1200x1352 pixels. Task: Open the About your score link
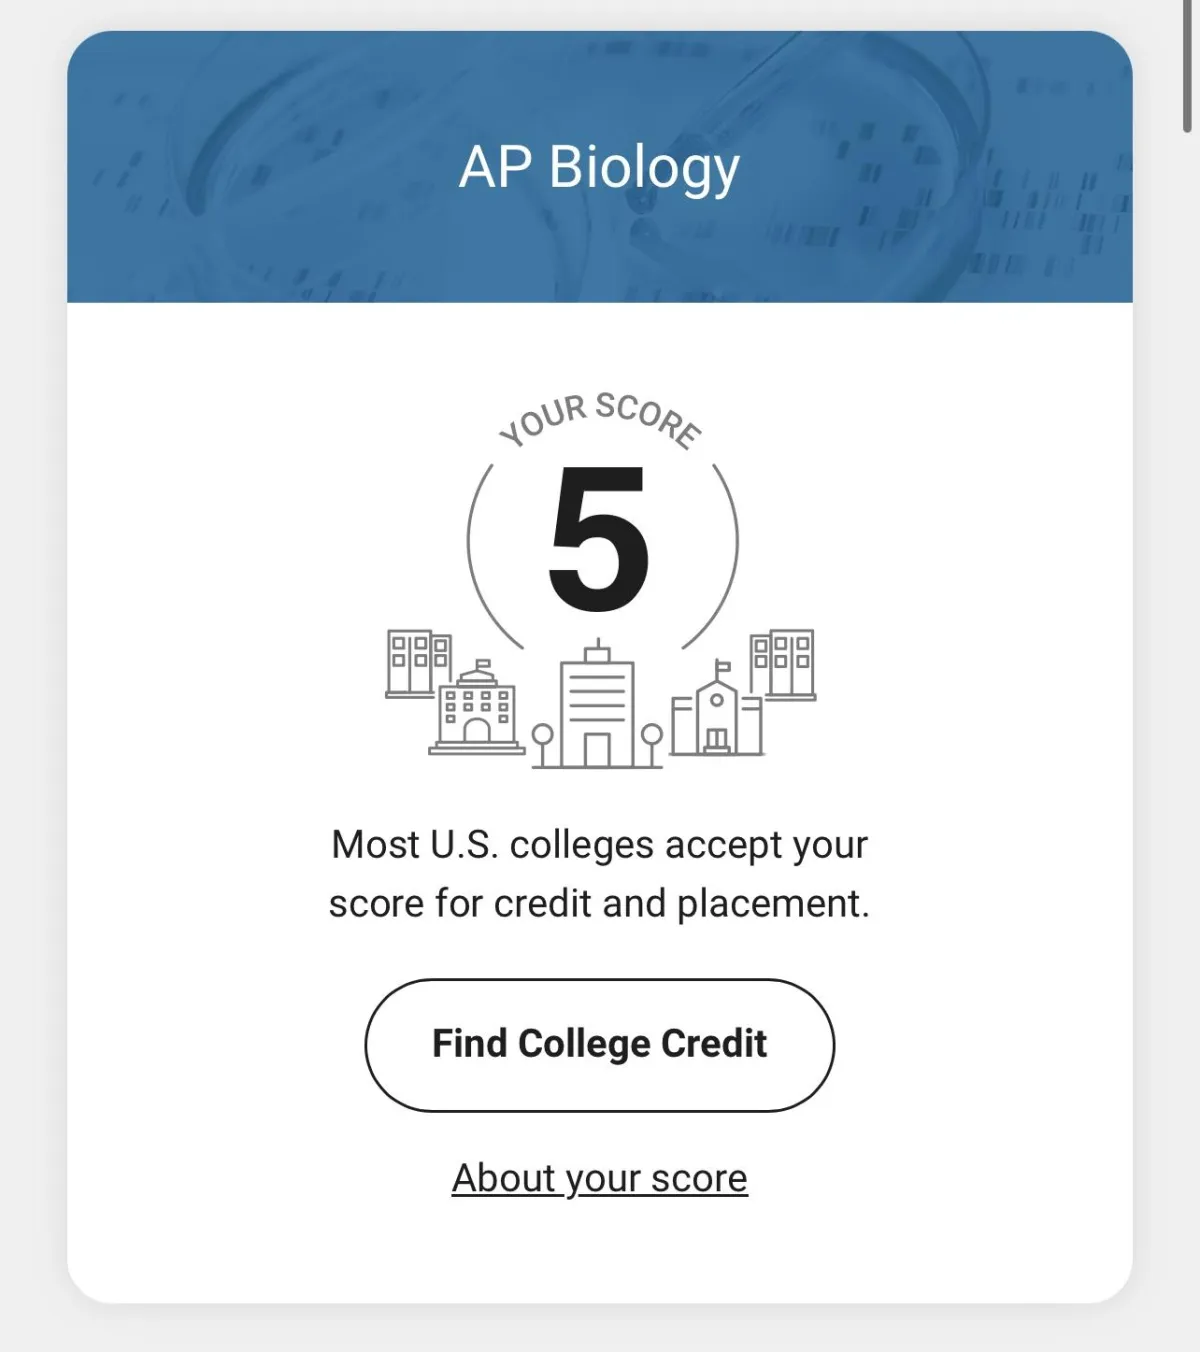click(599, 1178)
